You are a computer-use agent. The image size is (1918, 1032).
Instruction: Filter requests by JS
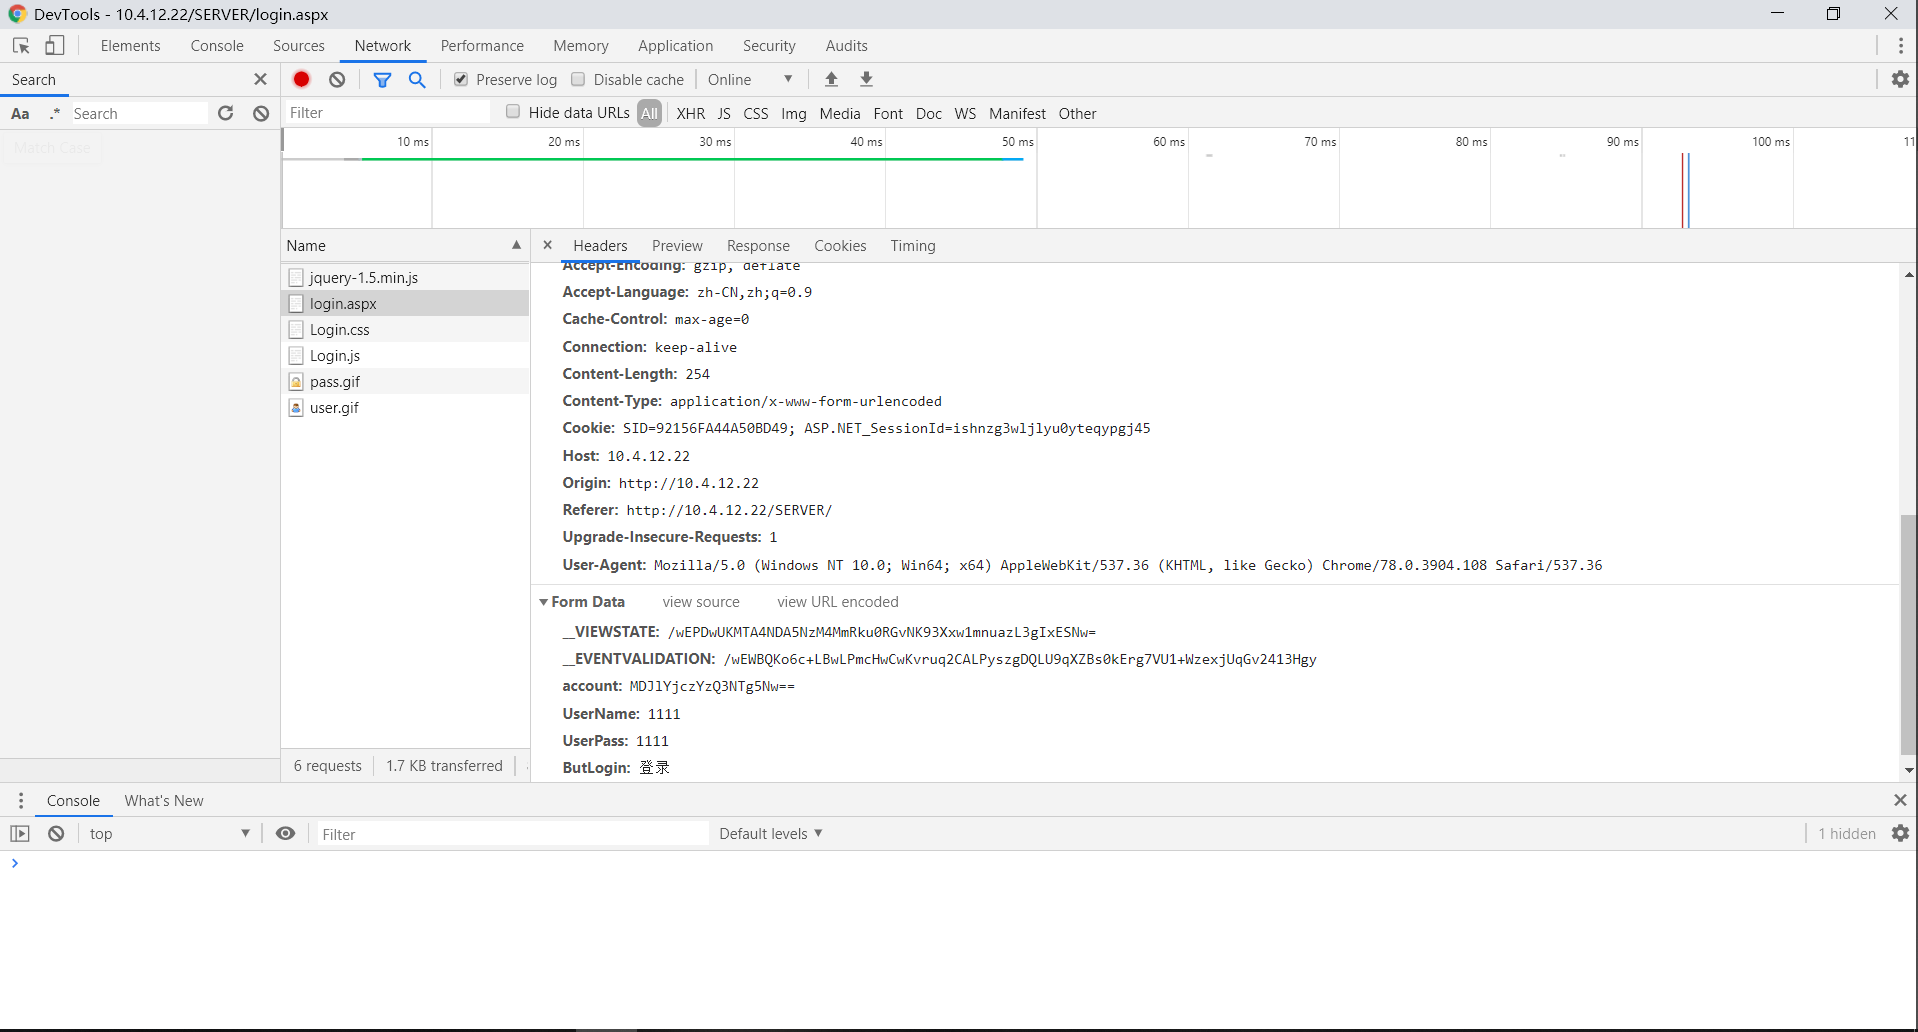pos(724,113)
